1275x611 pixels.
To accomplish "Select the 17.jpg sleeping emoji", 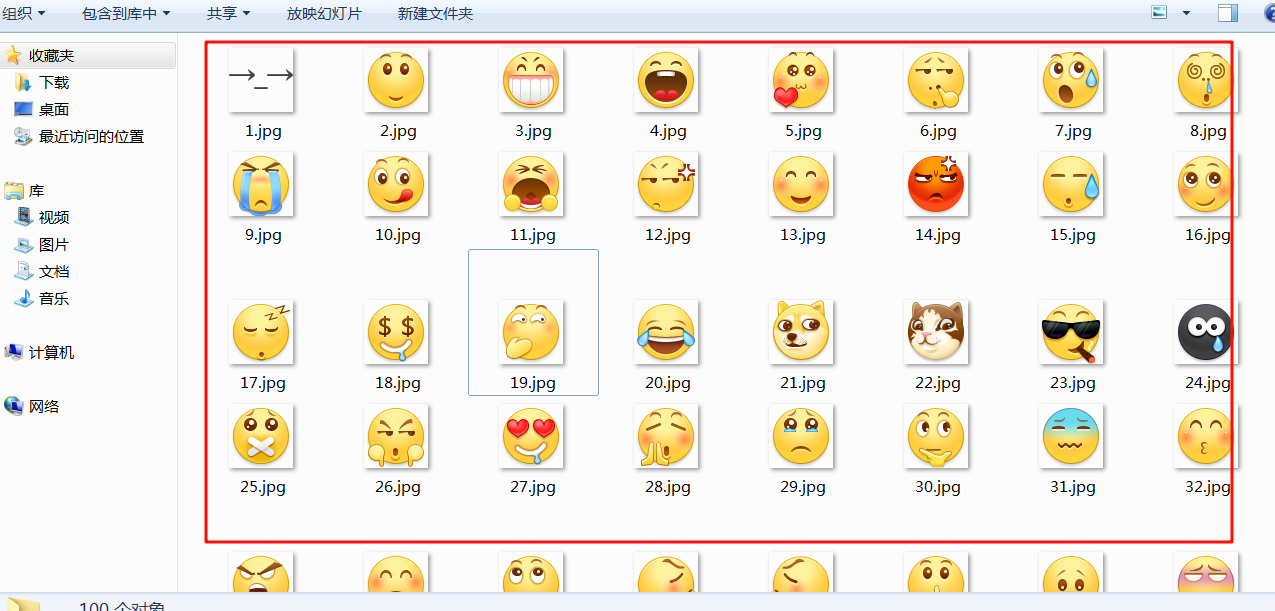I will 261,332.
